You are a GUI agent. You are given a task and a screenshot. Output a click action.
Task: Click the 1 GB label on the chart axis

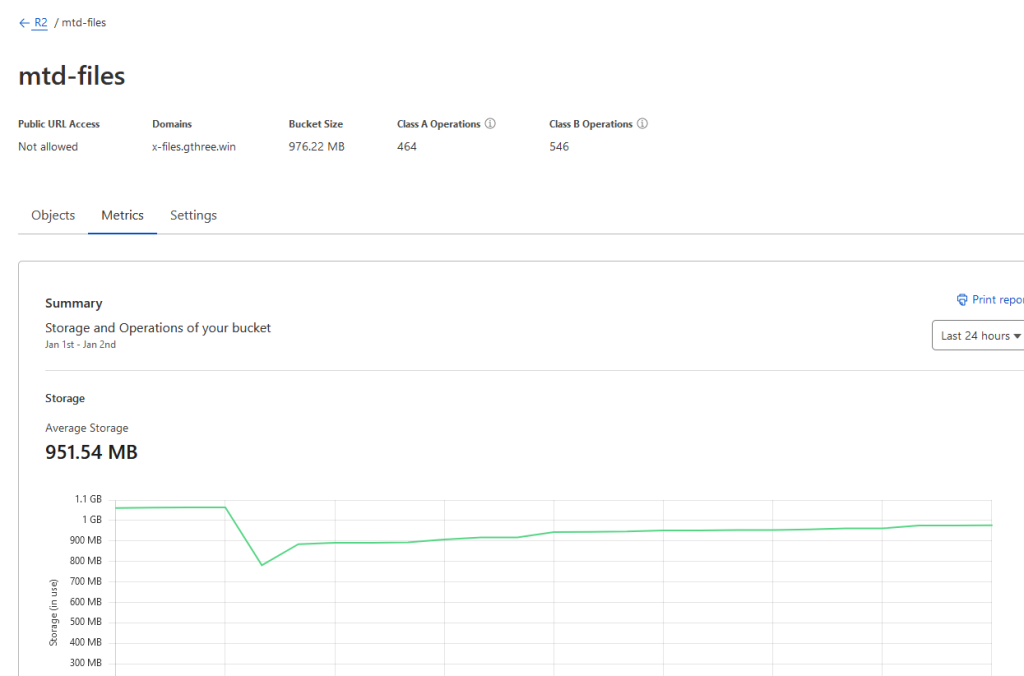[91, 519]
